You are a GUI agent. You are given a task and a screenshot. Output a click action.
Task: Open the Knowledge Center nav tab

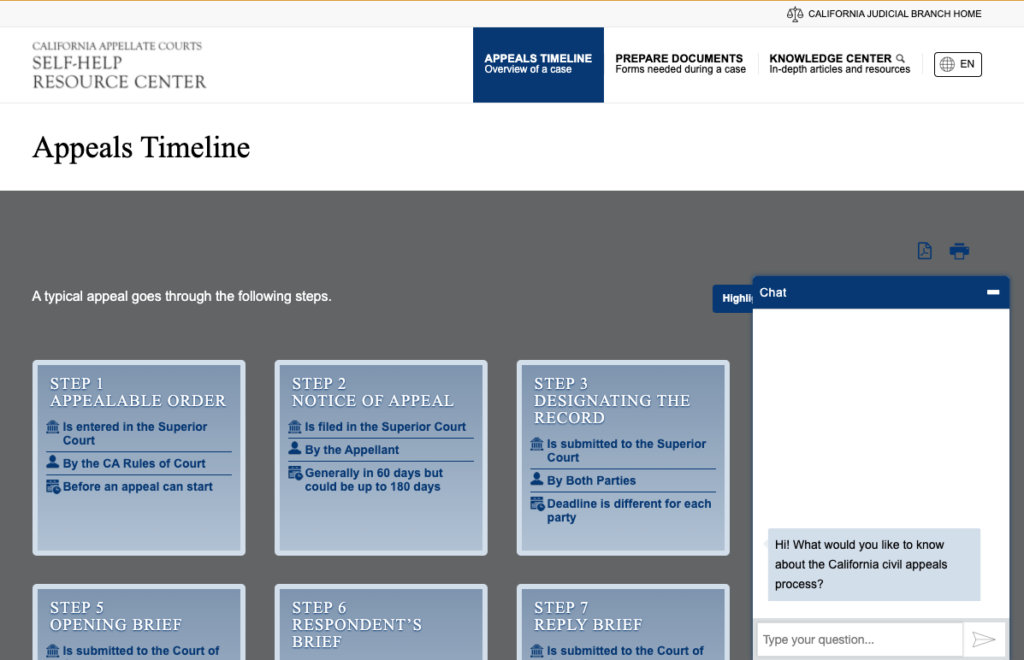pos(839,64)
